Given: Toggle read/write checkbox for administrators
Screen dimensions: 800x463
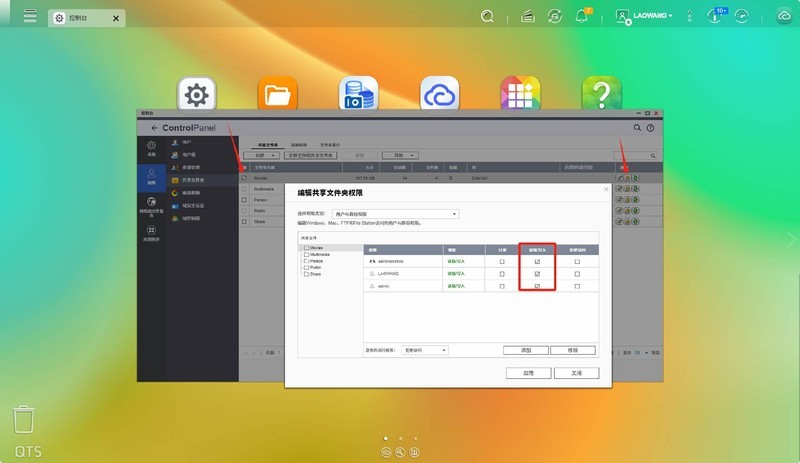Looking at the screenshot, I should [537, 261].
